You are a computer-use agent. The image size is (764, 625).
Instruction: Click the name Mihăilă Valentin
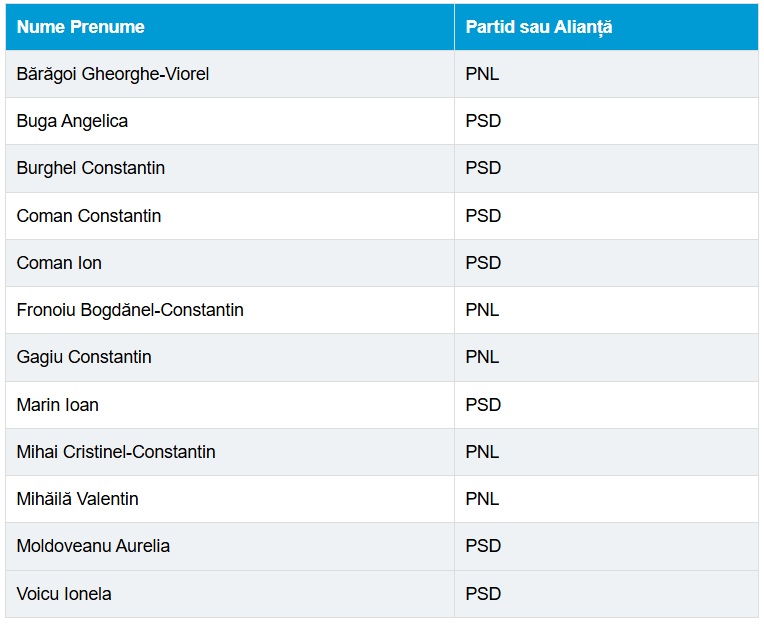click(78, 499)
